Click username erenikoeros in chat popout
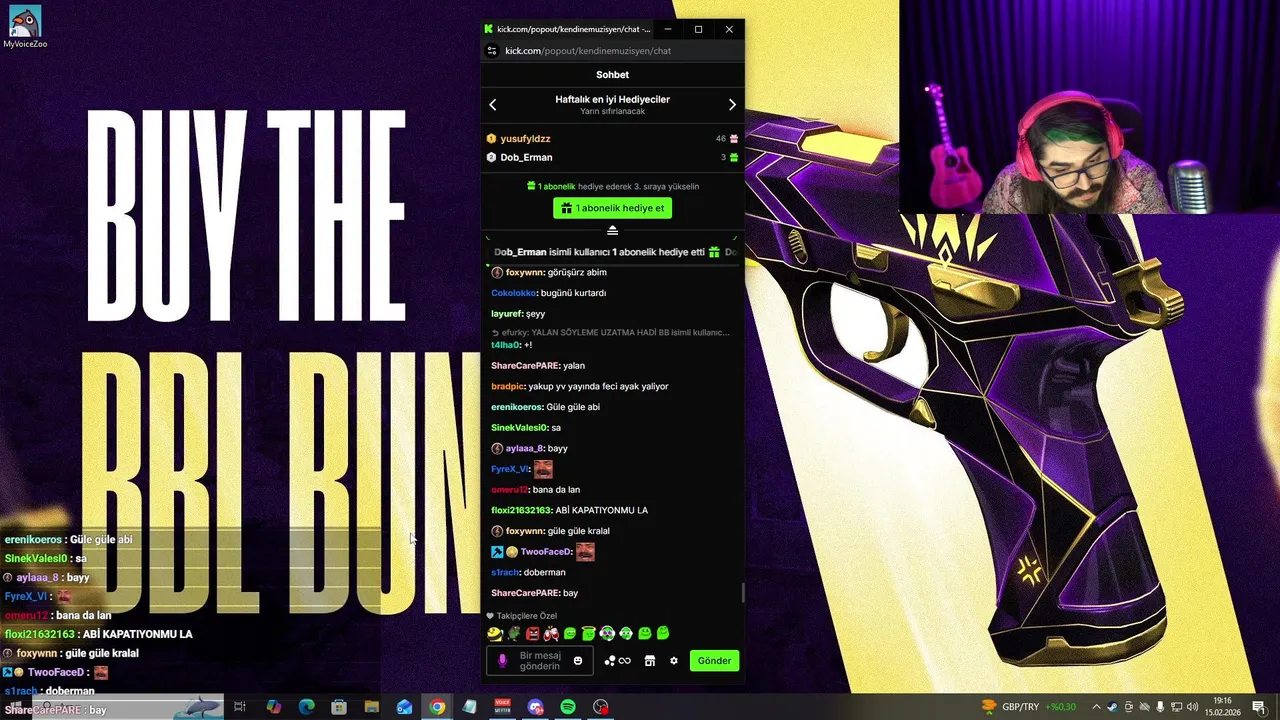Screen dimensions: 1280x720 tap(516, 407)
